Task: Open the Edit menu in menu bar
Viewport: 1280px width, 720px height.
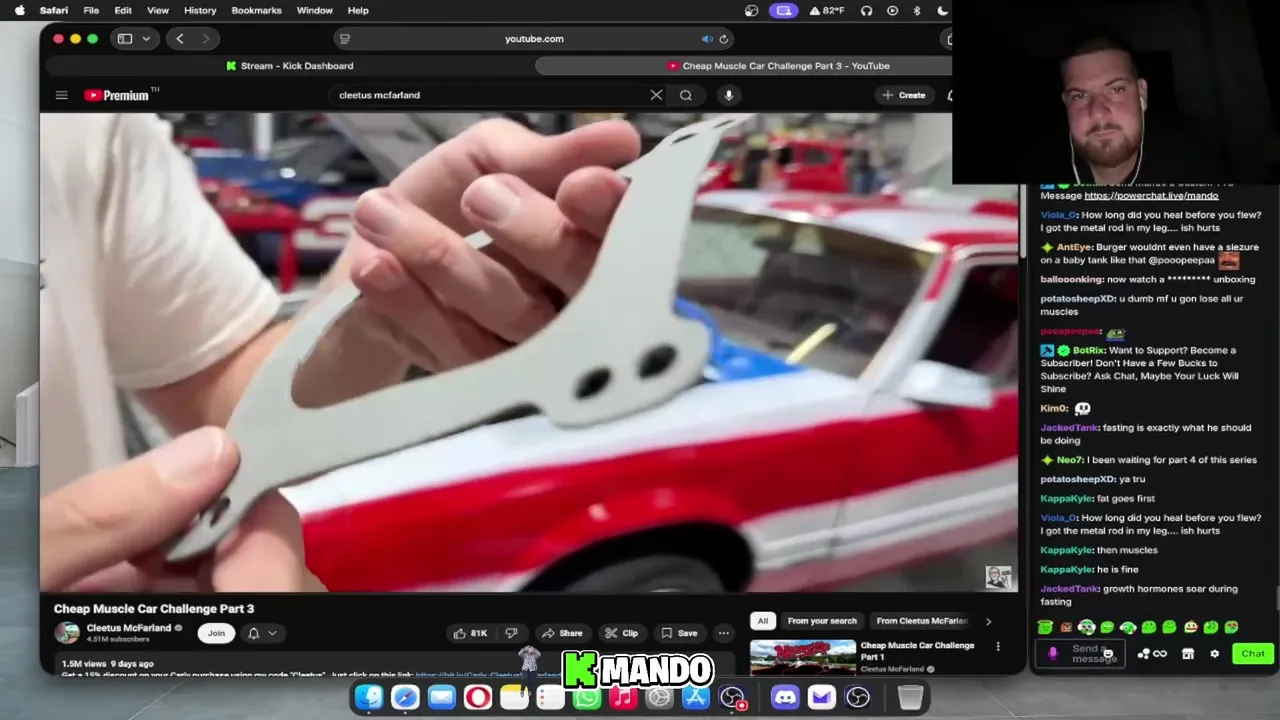Action: click(123, 10)
